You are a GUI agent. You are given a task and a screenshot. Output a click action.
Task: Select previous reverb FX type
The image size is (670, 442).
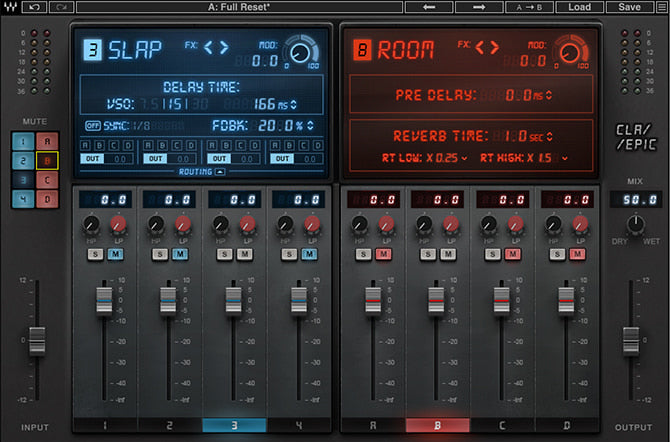coord(480,47)
